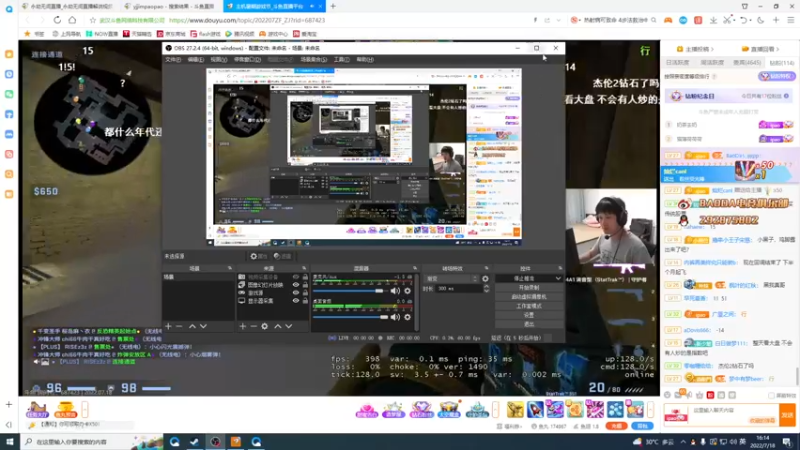
Task: Open the 视图(V) menu in OBS
Action: 219,59
